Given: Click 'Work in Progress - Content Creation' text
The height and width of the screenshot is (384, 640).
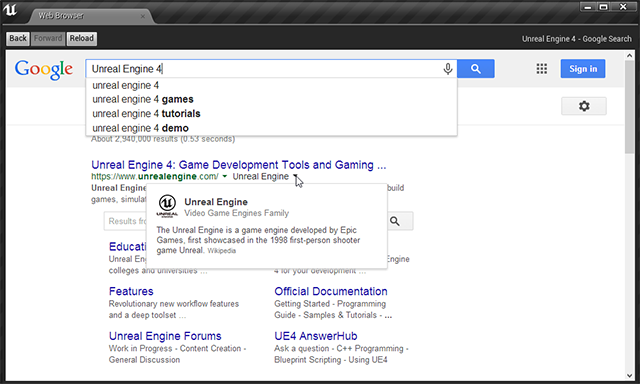Looking at the screenshot, I should tap(177, 348).
